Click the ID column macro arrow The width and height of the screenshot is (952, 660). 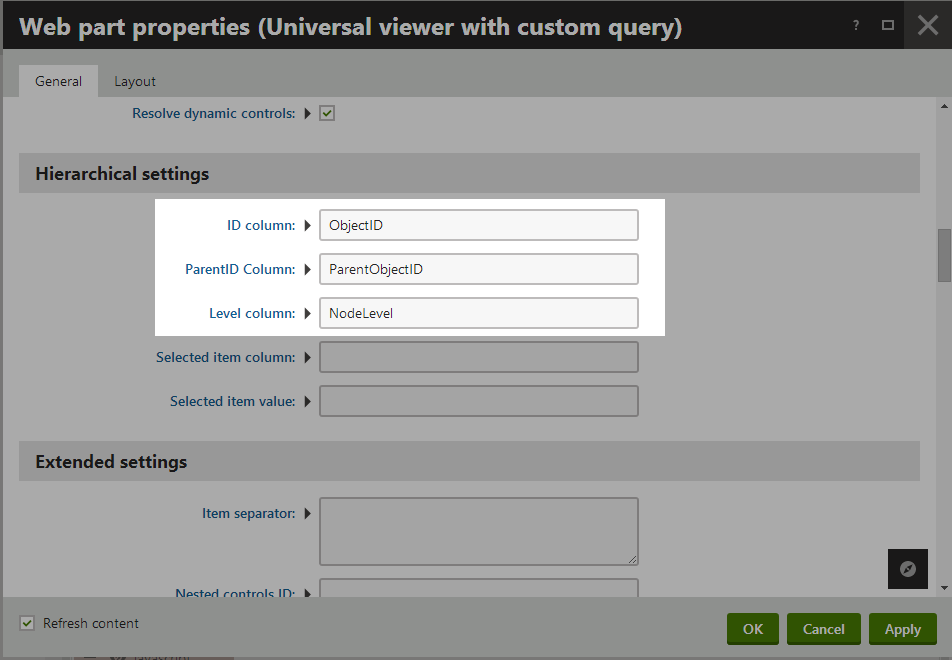pyautogui.click(x=308, y=225)
